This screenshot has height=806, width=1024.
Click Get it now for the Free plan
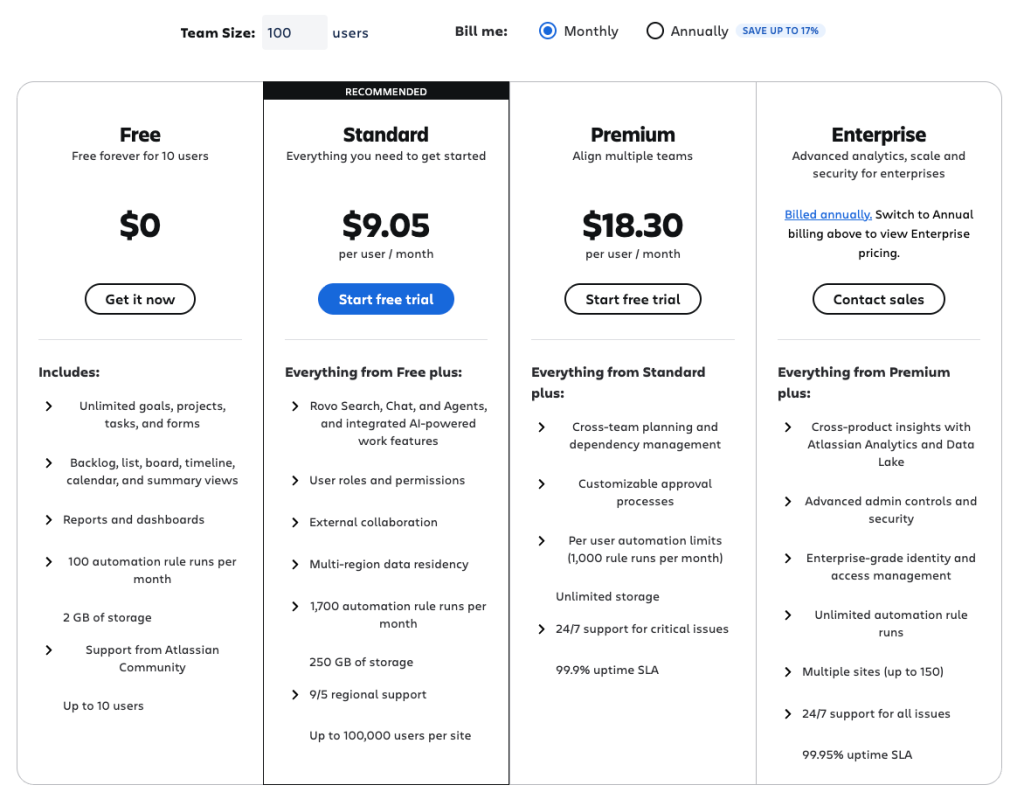140,299
